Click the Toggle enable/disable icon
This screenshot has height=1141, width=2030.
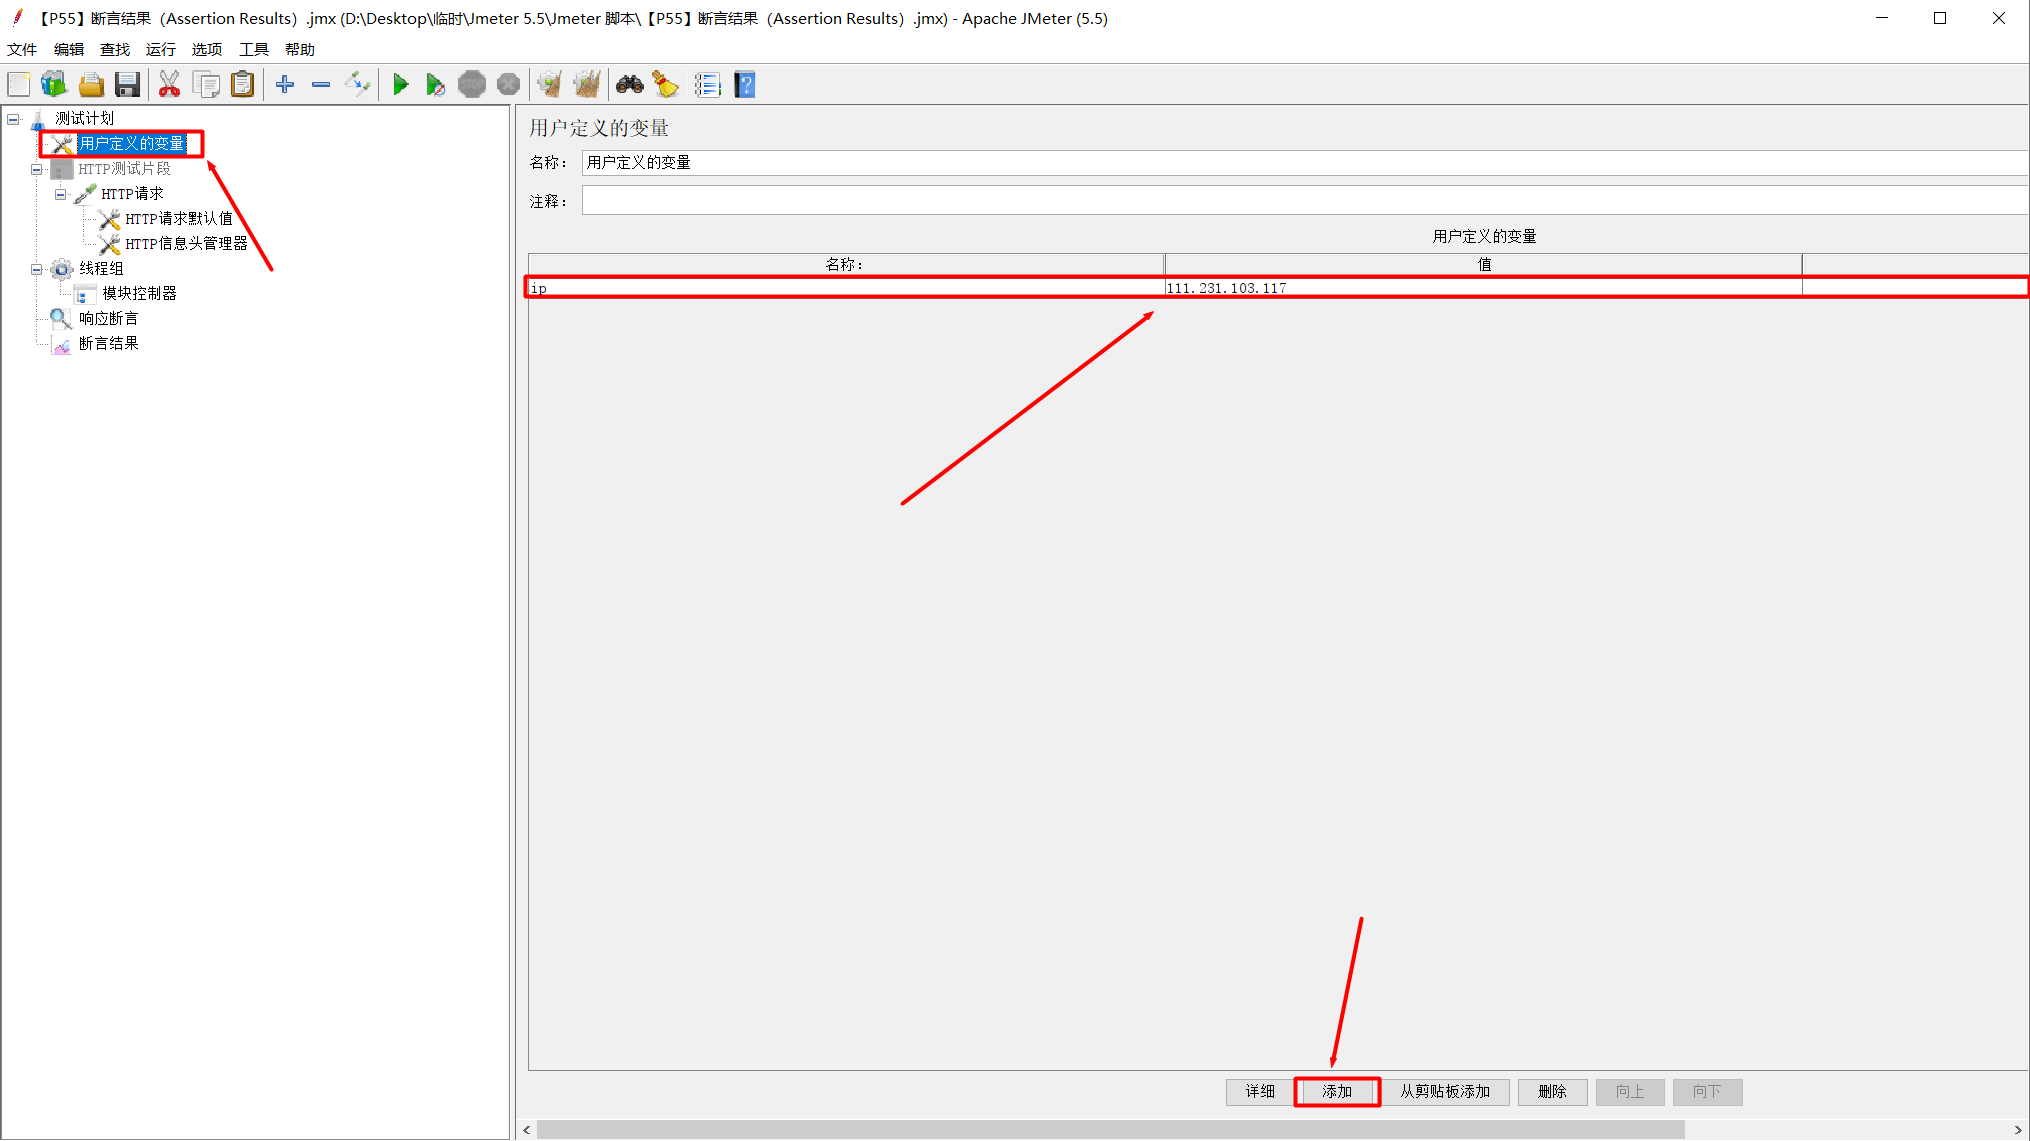[x=357, y=85]
